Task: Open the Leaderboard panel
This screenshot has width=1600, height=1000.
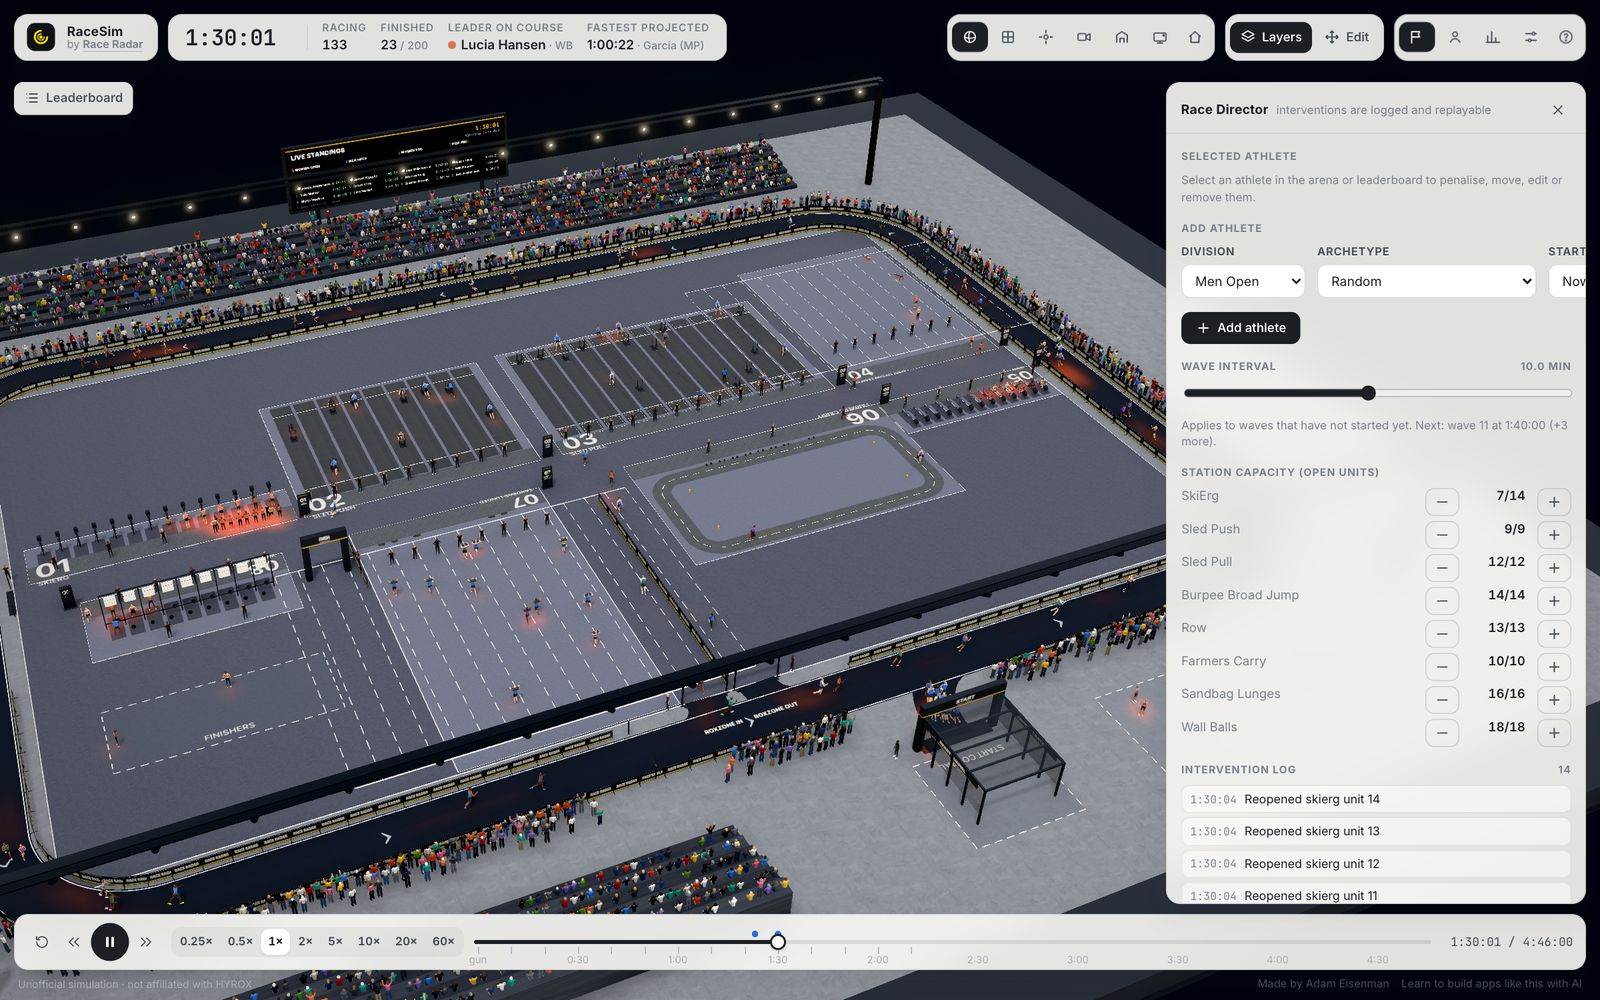Action: 74,98
